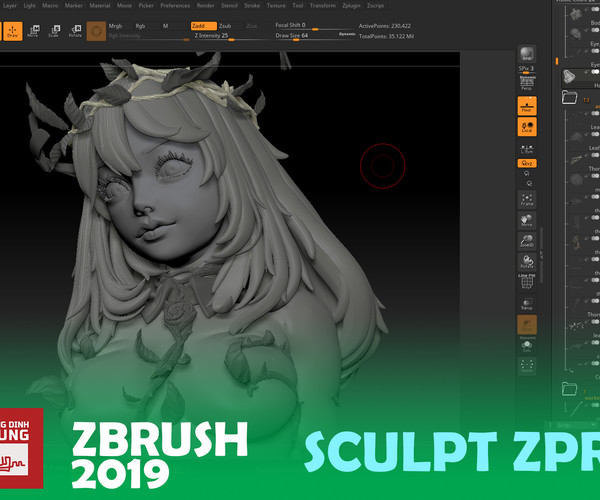Click the BPR render sphere icon
Screen dimensions: 600x500
pyautogui.click(x=527, y=54)
